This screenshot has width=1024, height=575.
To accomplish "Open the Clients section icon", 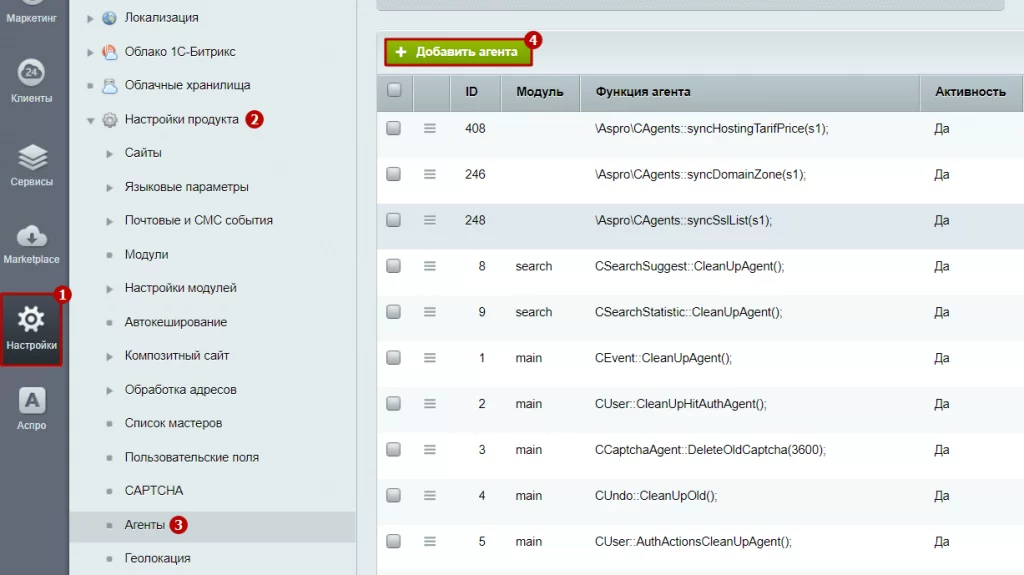I will [x=32, y=80].
